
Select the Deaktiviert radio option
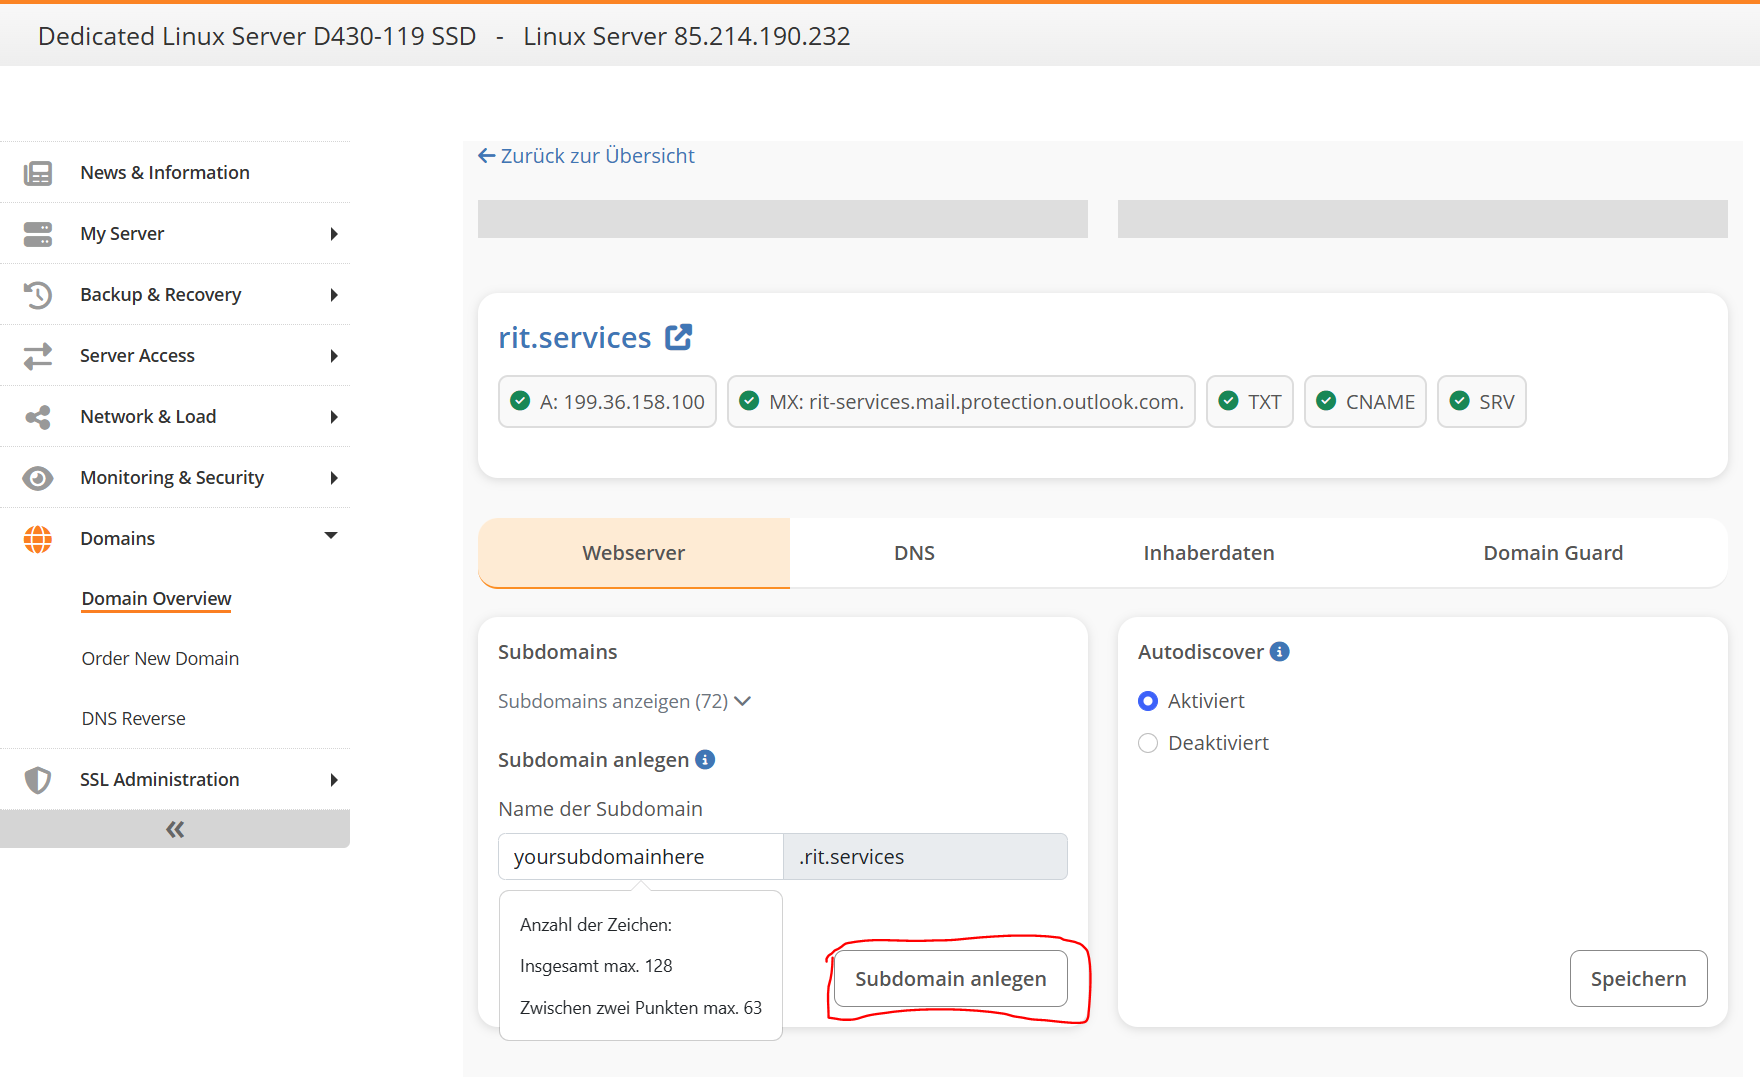1148,743
